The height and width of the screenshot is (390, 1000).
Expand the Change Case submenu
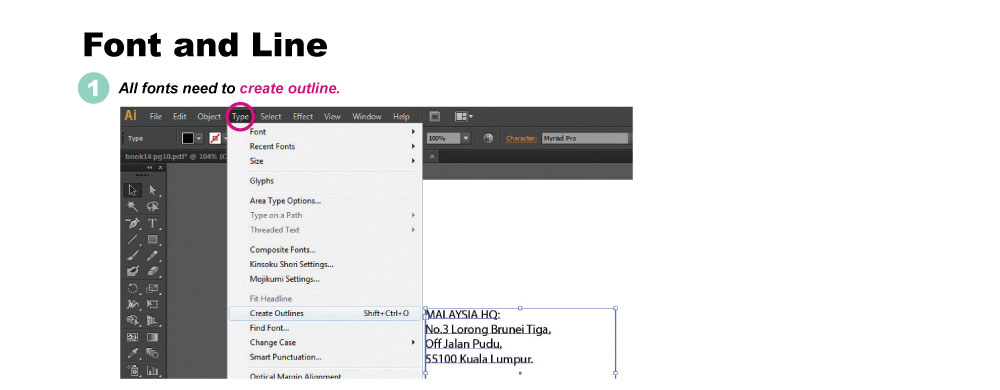[325, 343]
